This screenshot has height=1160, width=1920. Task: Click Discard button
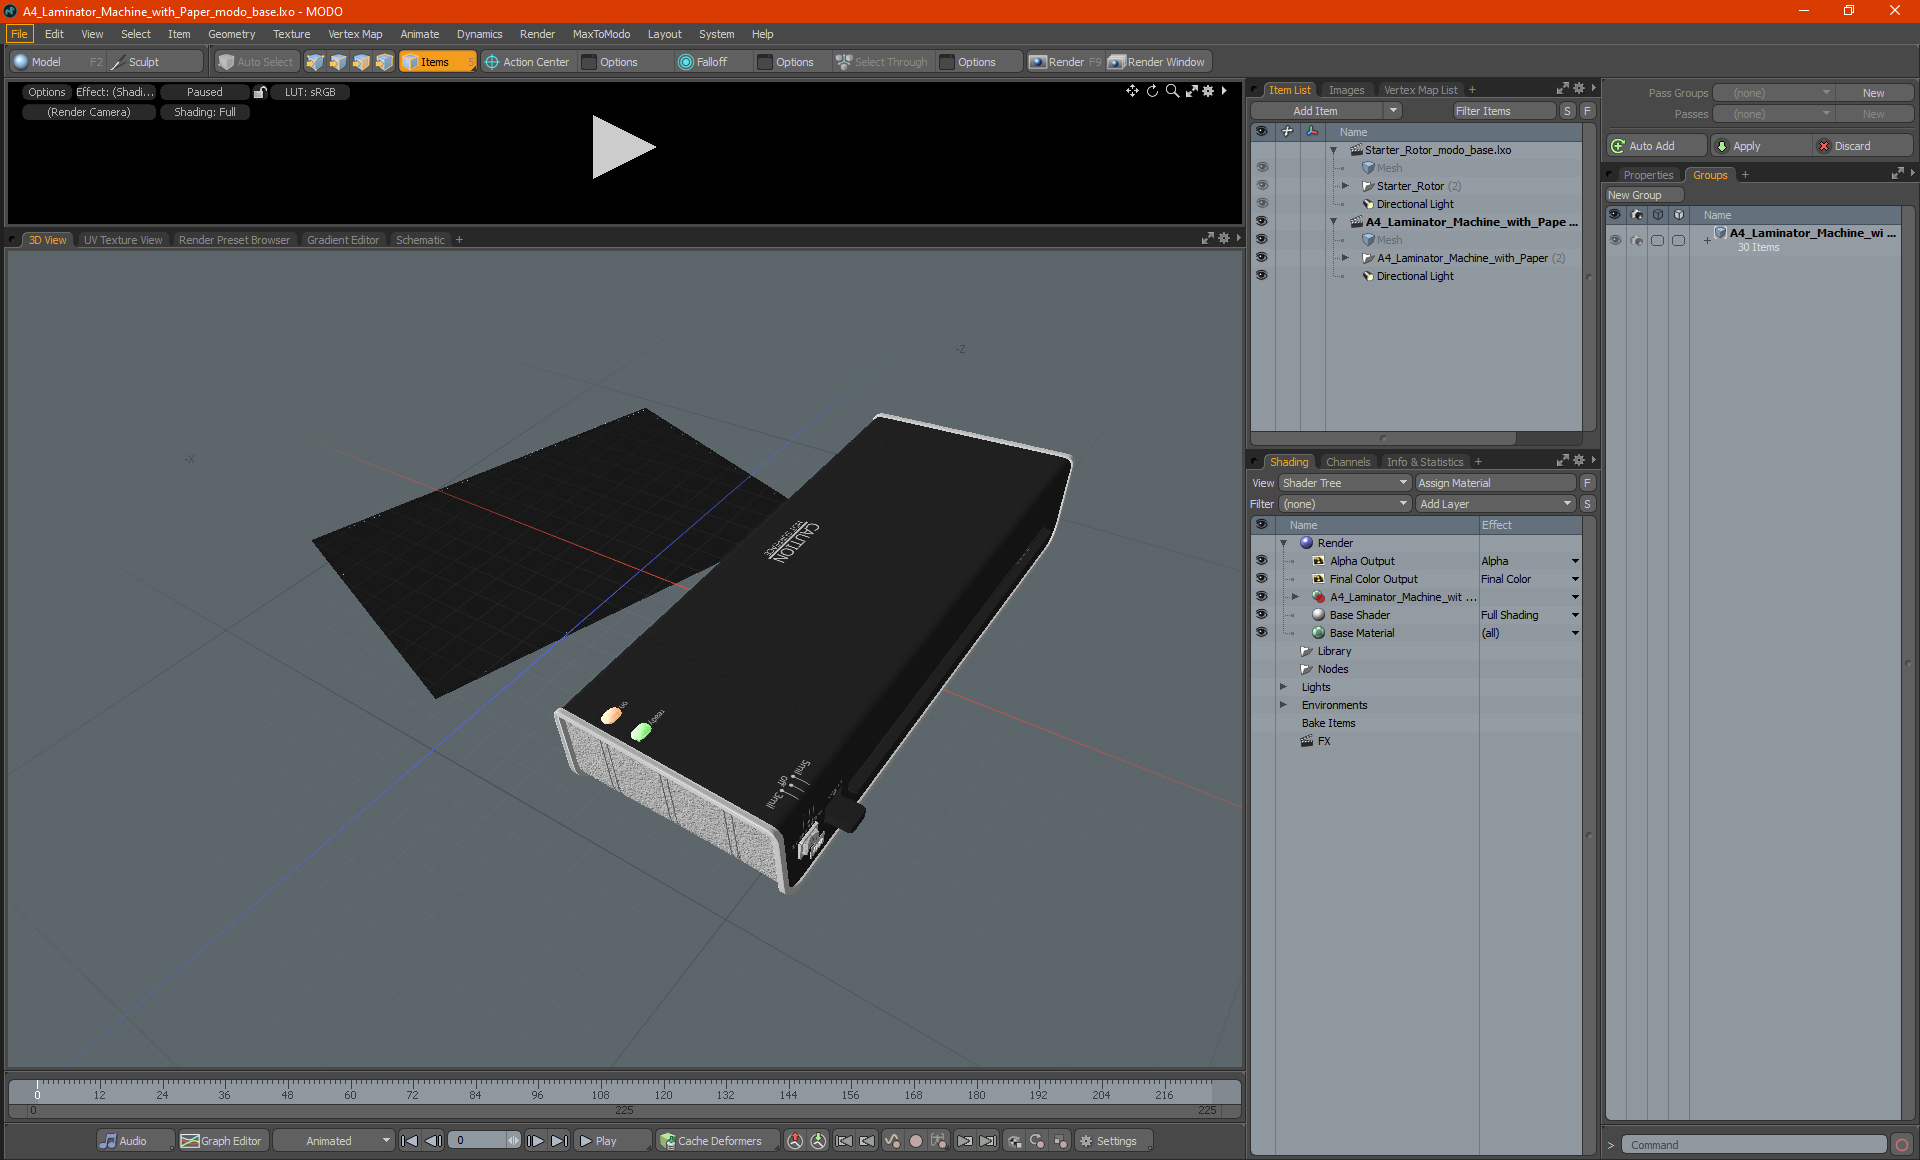coord(1862,146)
